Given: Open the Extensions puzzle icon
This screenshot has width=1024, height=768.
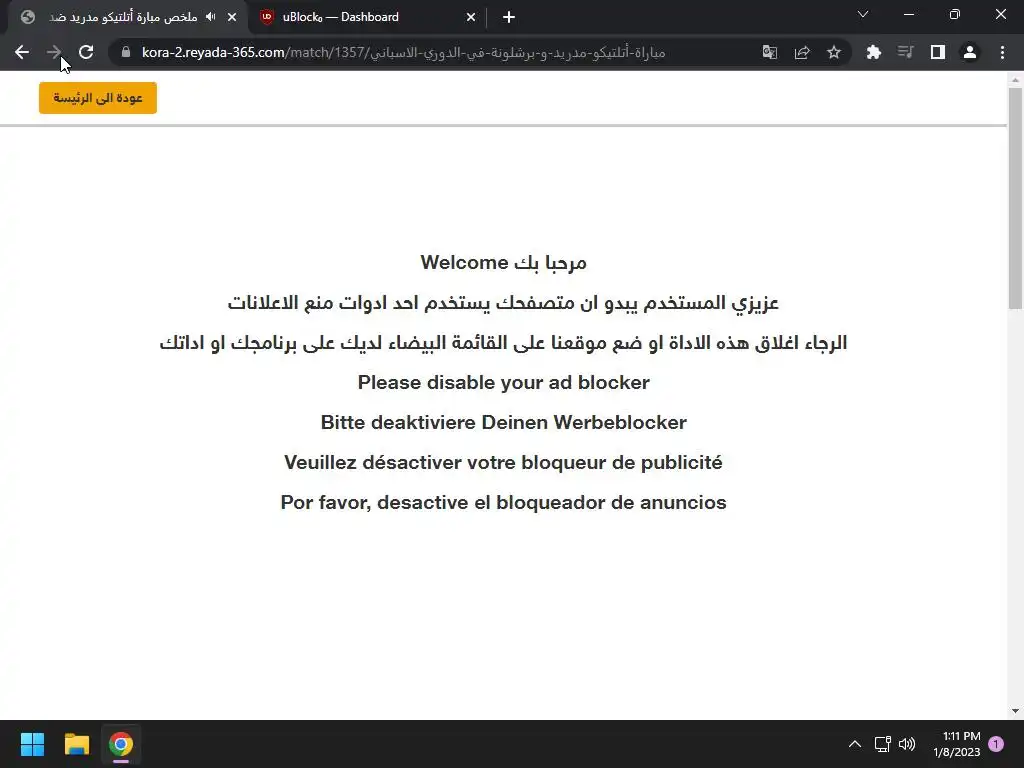Looking at the screenshot, I should tap(874, 52).
